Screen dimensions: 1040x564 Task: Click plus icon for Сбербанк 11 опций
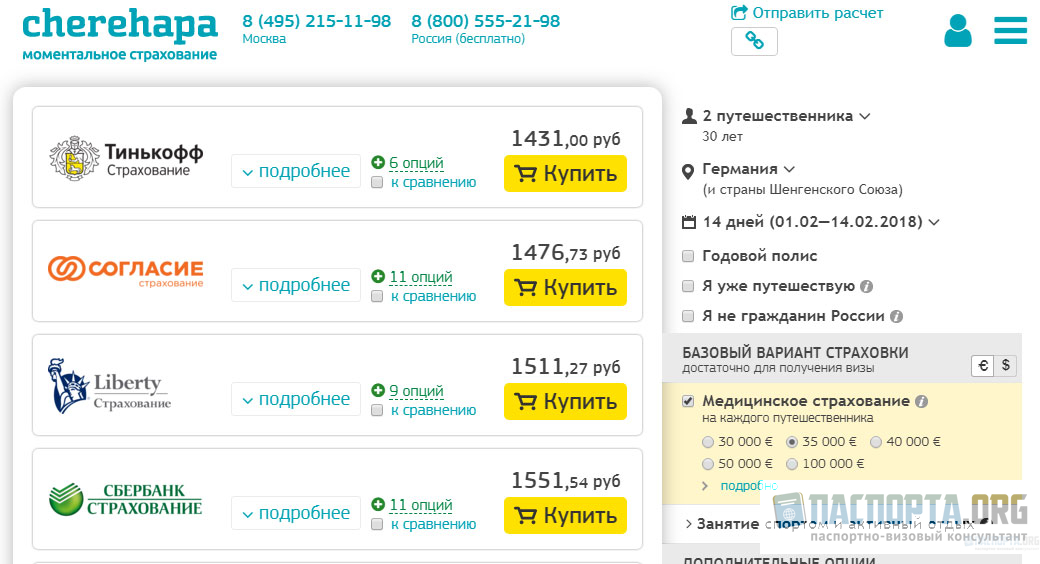378,505
